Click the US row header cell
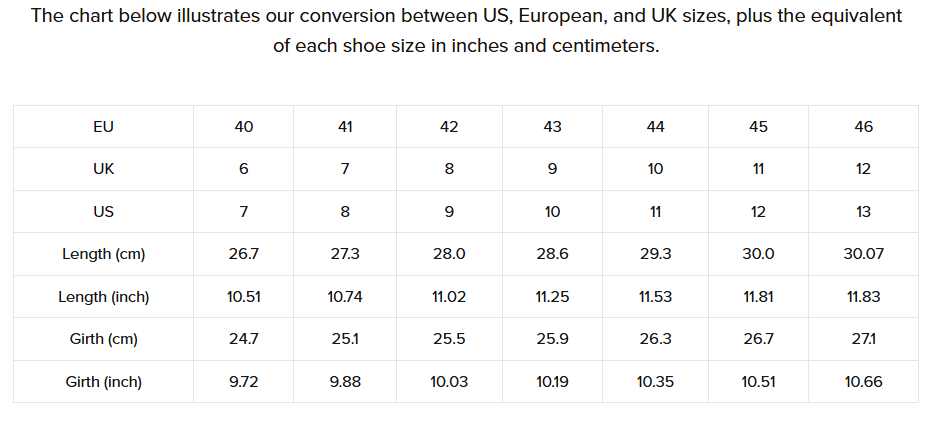 pos(103,212)
